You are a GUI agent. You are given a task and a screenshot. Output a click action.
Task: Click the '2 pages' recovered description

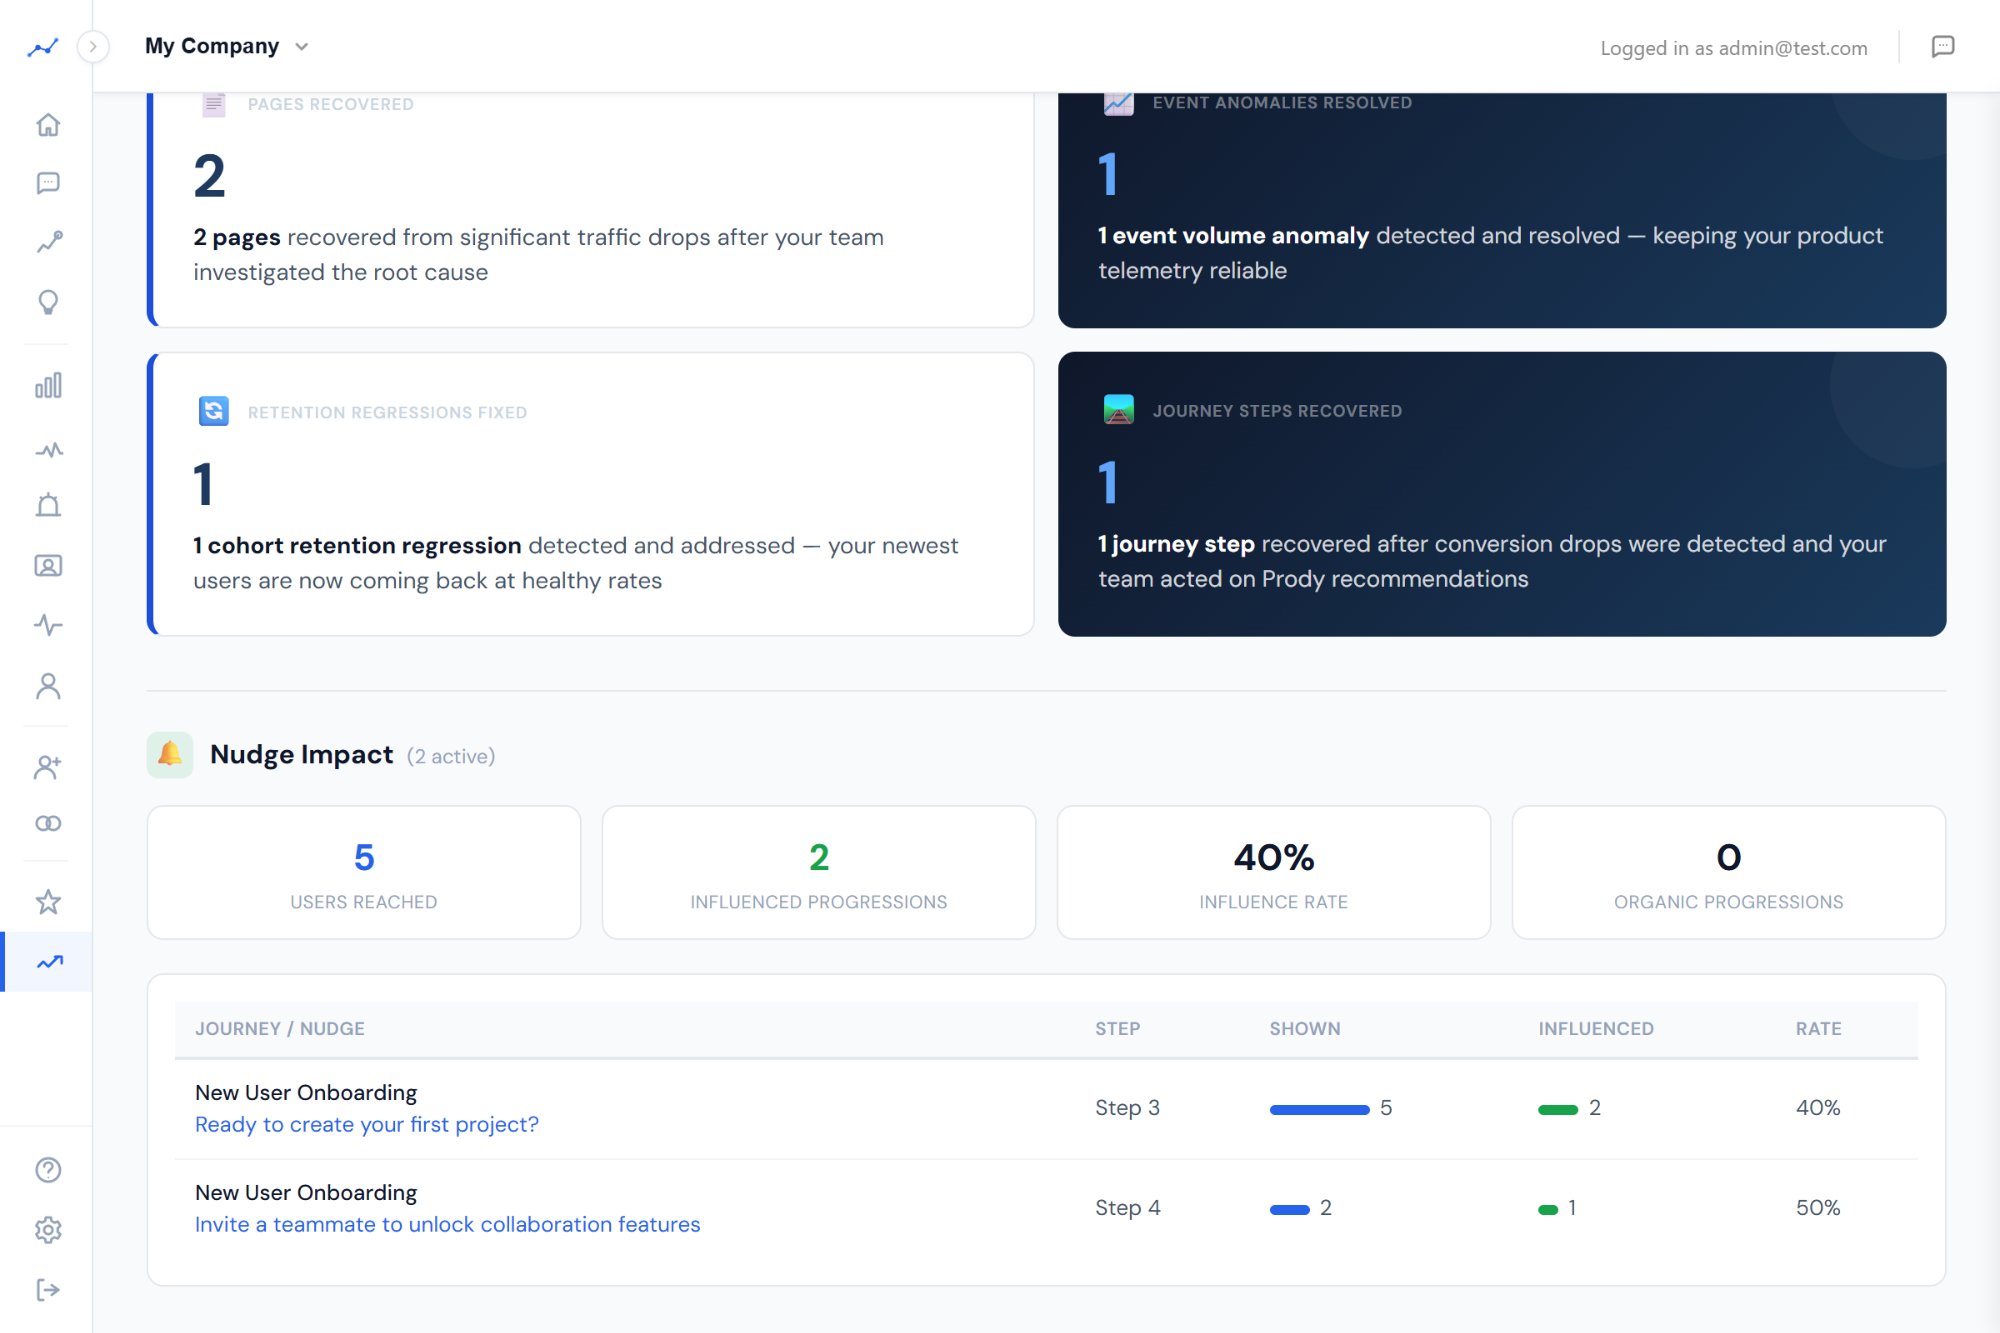click(538, 255)
